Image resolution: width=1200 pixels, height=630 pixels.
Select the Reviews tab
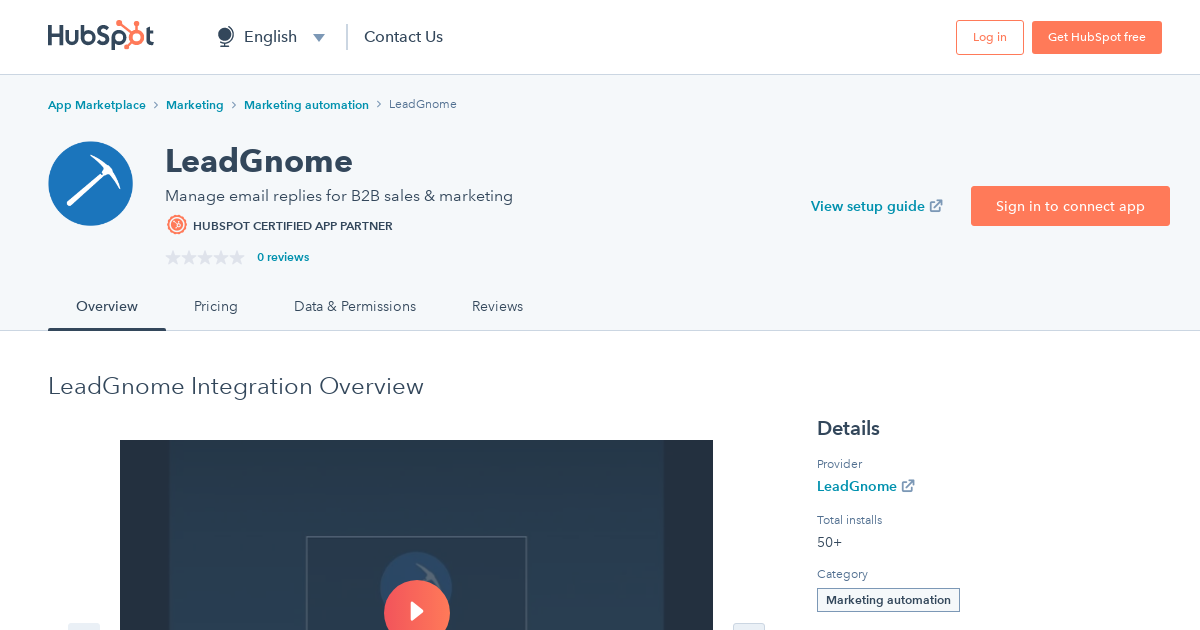coord(497,306)
